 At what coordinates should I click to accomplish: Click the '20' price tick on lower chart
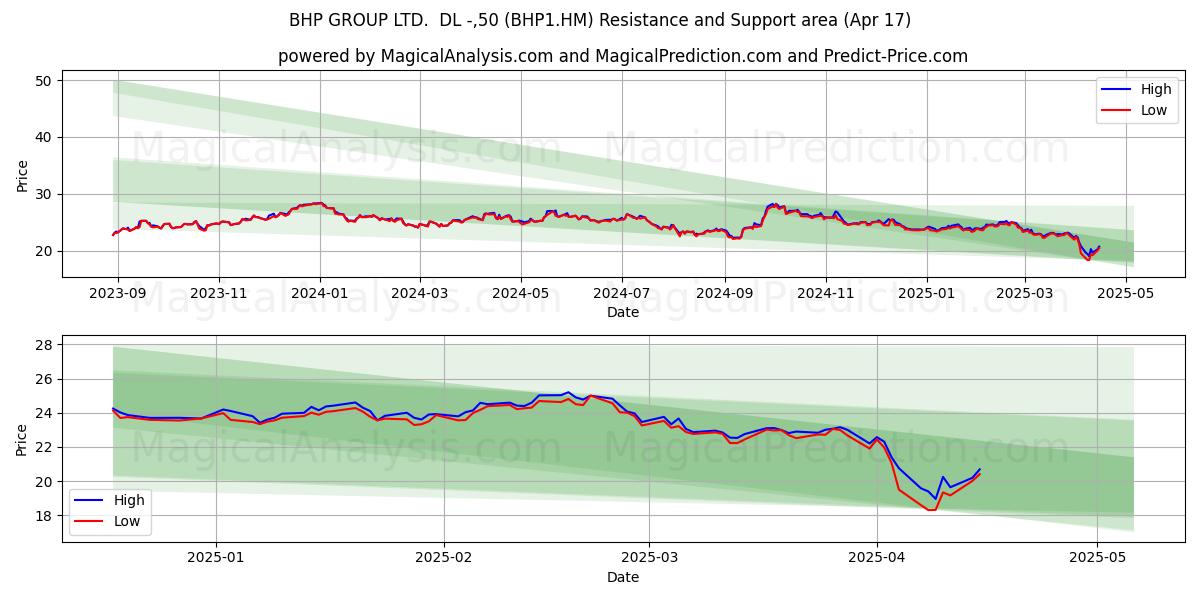(45, 482)
